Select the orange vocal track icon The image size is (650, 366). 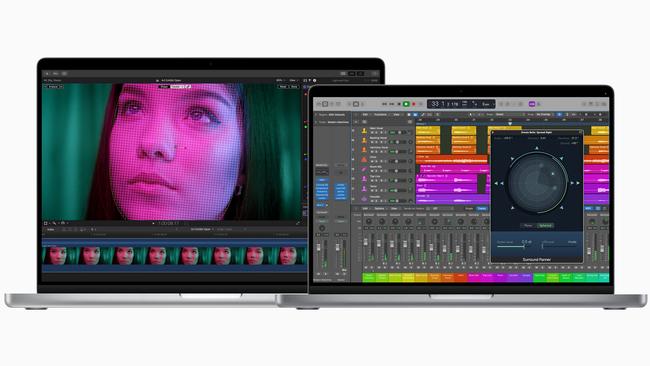(x=364, y=150)
